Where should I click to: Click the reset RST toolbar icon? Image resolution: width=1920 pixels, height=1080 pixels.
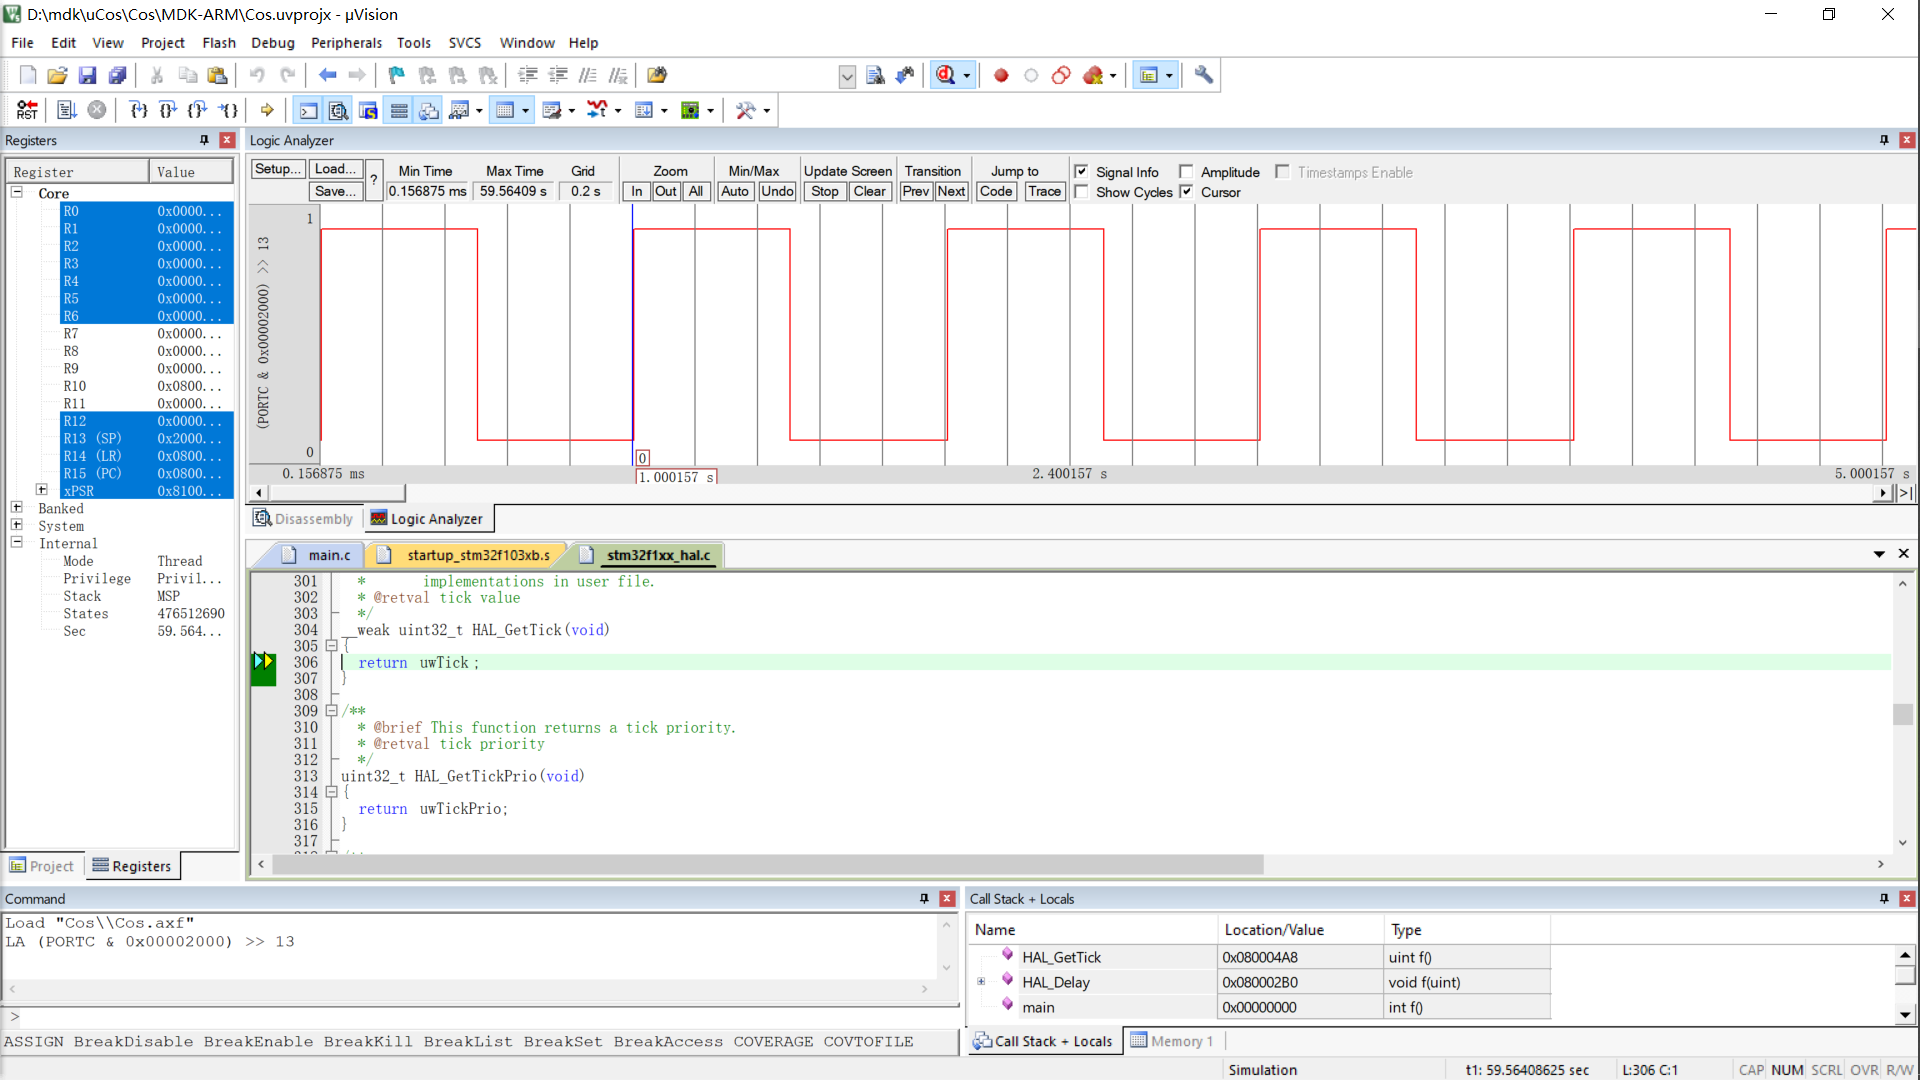point(26,109)
